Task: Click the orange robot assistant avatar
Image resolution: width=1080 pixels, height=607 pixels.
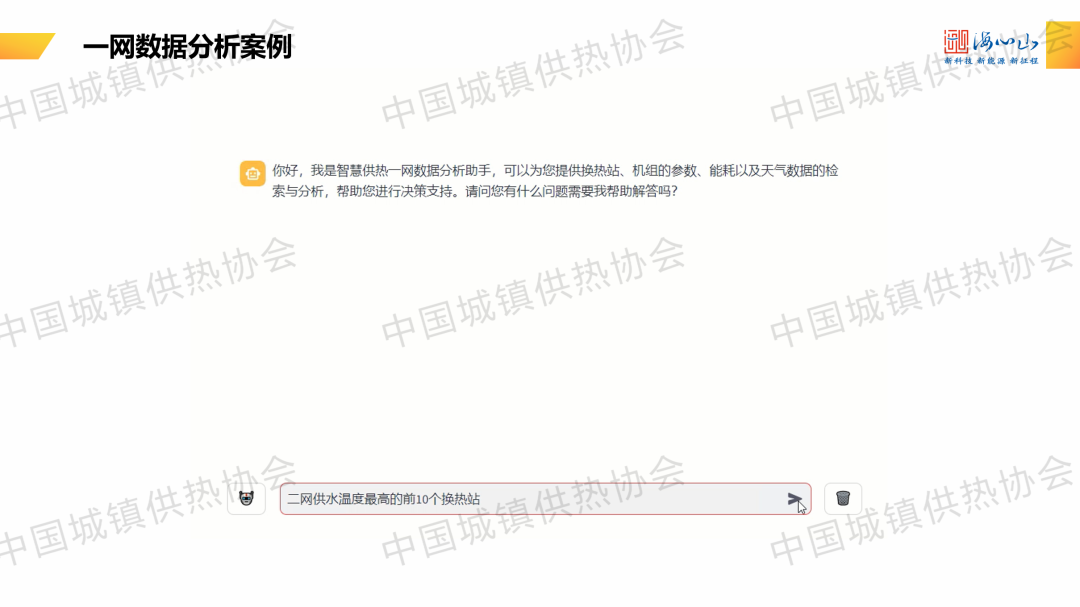Action: pos(252,173)
